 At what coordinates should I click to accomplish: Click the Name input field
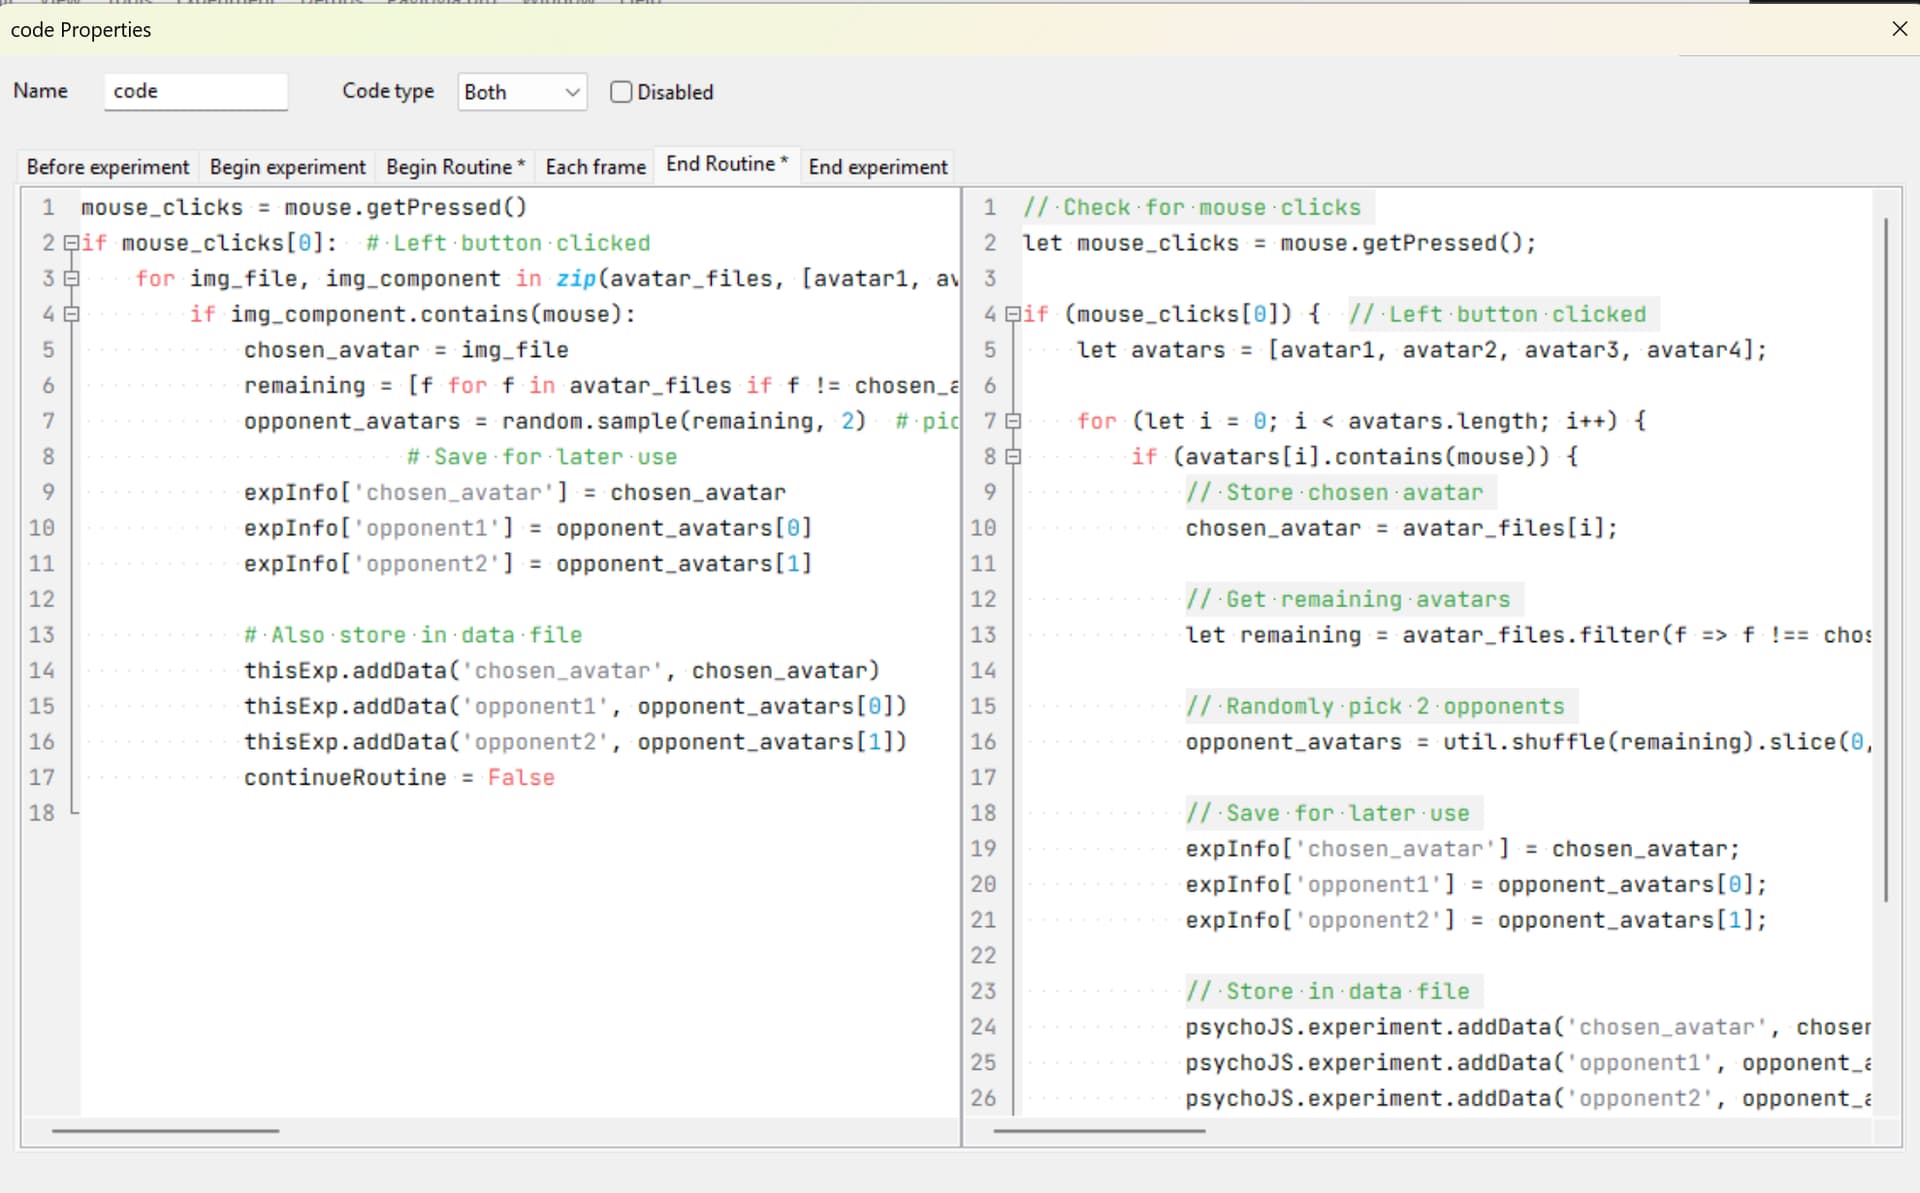tap(196, 91)
